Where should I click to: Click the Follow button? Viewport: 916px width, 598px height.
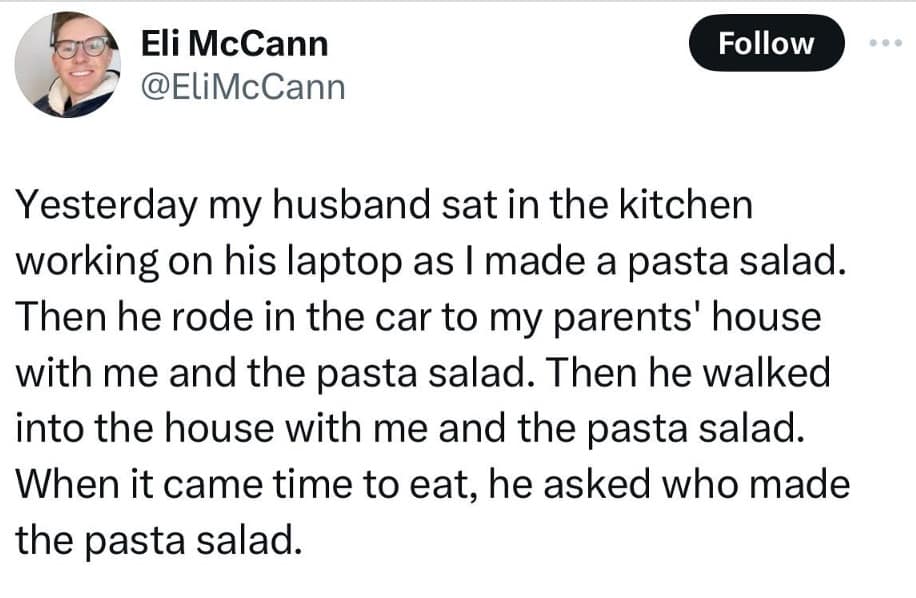[x=767, y=44]
